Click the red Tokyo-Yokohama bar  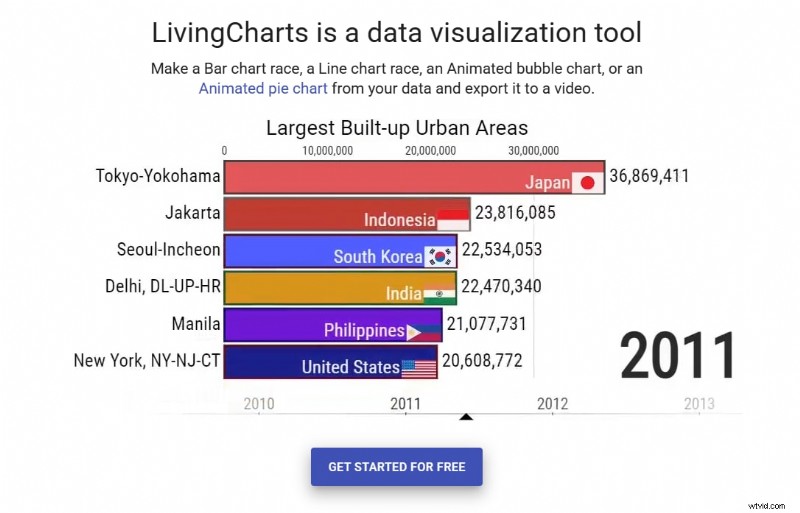pos(370,176)
